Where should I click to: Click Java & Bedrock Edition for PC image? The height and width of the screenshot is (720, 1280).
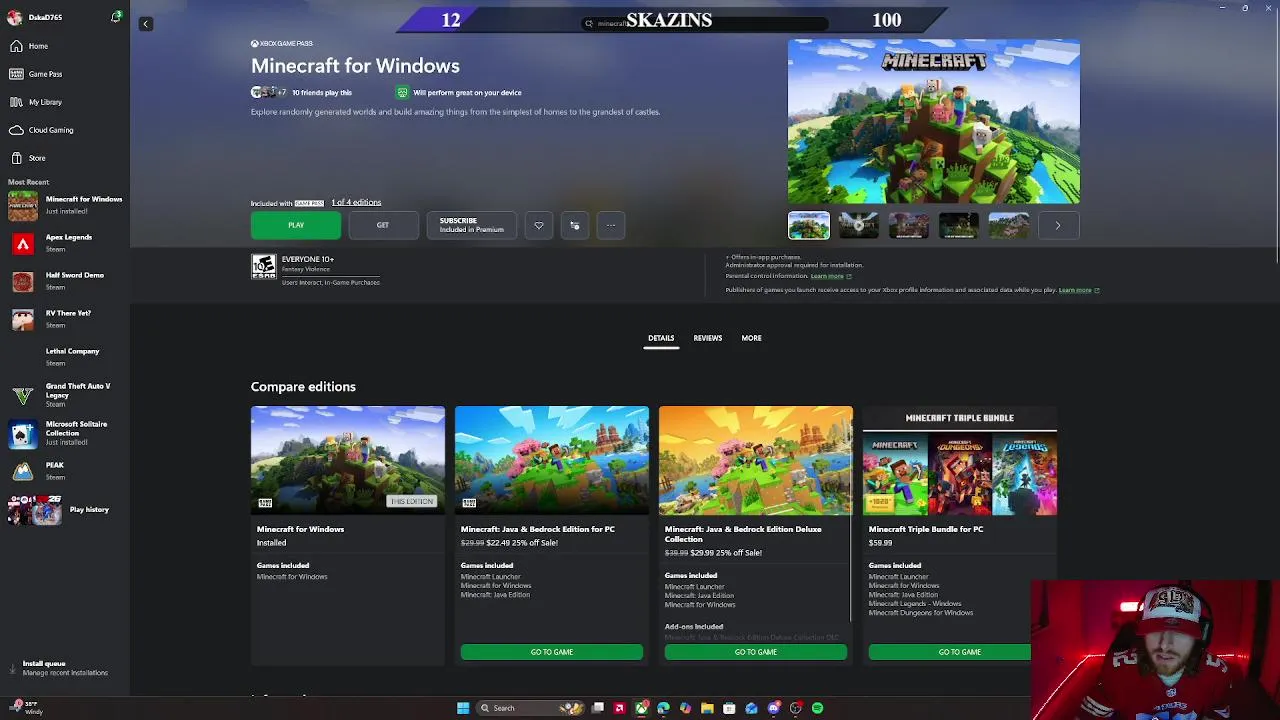coord(552,461)
